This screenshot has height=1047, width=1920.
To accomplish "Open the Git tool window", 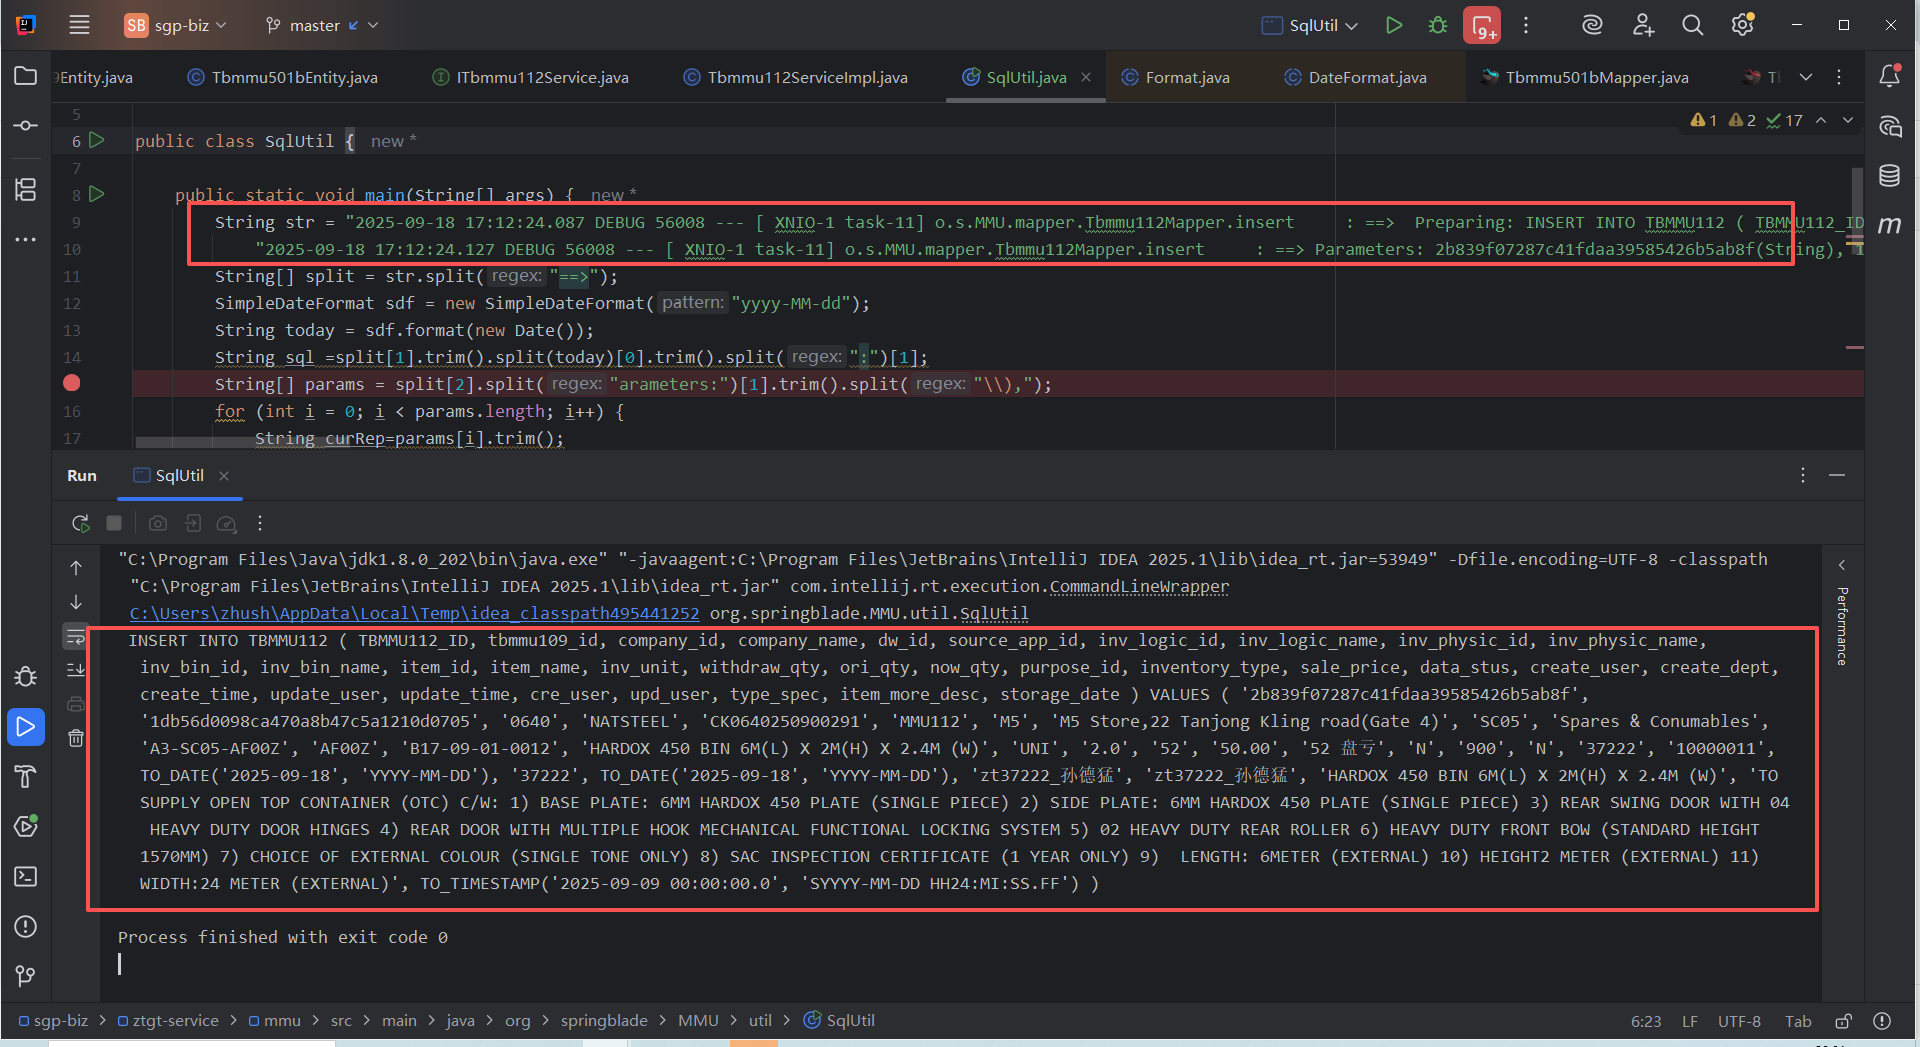I will pyautogui.click(x=26, y=976).
